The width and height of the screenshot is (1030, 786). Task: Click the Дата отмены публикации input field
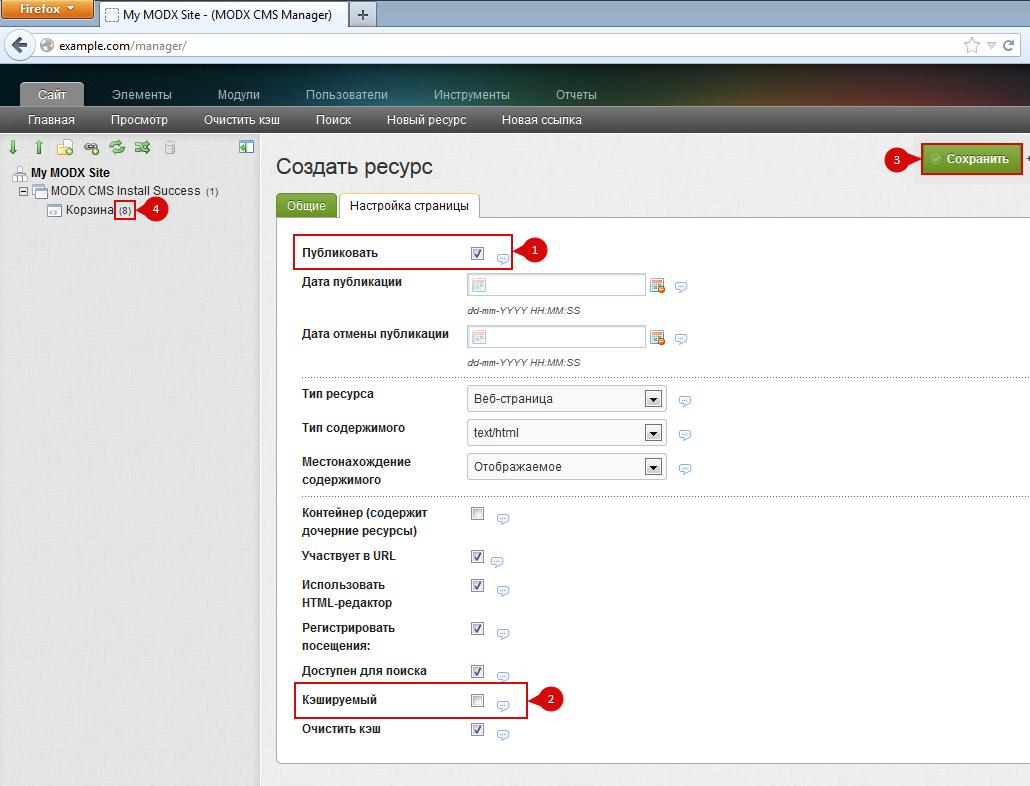[x=556, y=337]
